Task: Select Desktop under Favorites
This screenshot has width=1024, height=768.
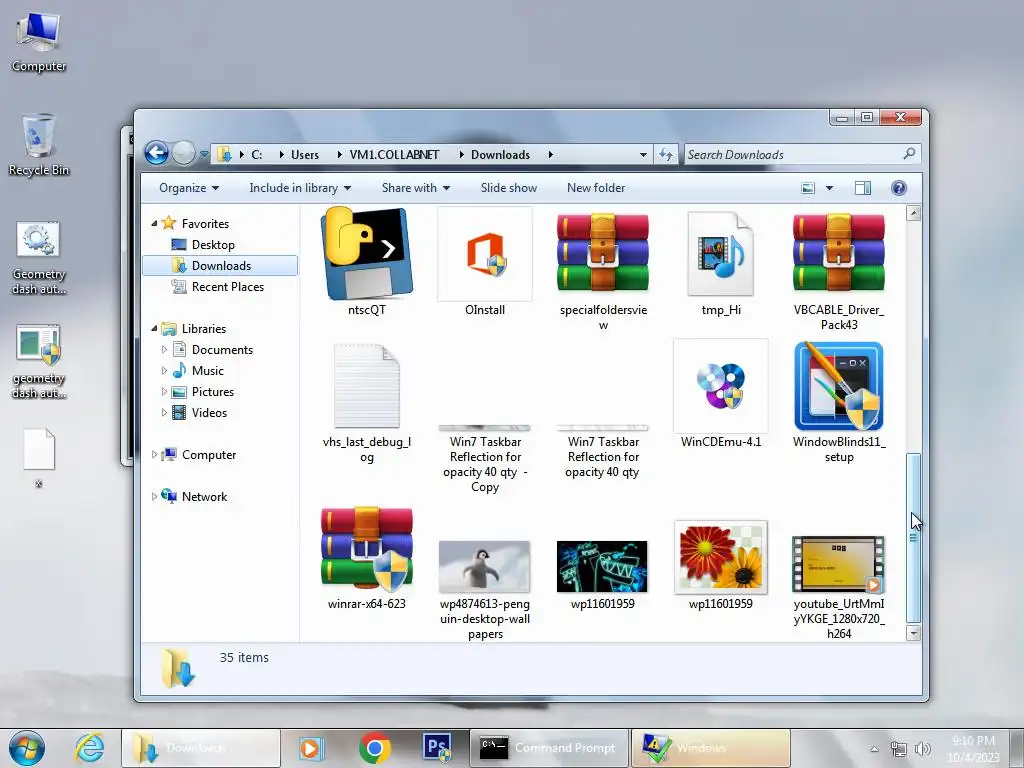Action: coord(213,244)
